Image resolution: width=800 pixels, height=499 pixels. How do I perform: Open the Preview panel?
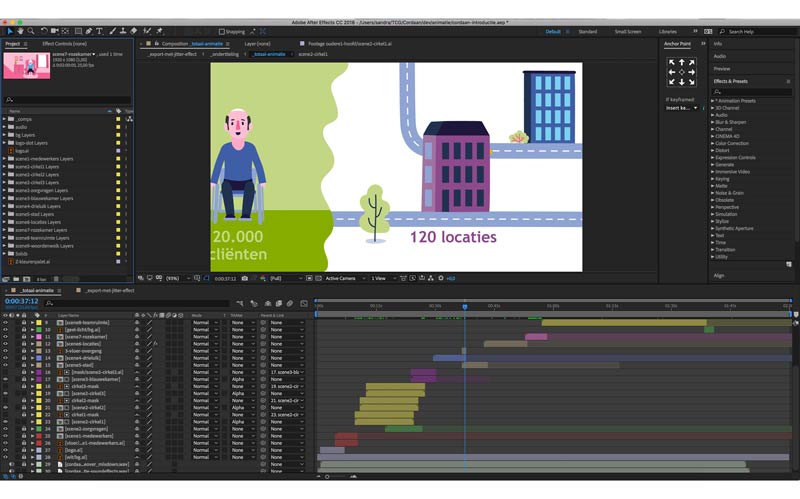pyautogui.click(x=721, y=69)
